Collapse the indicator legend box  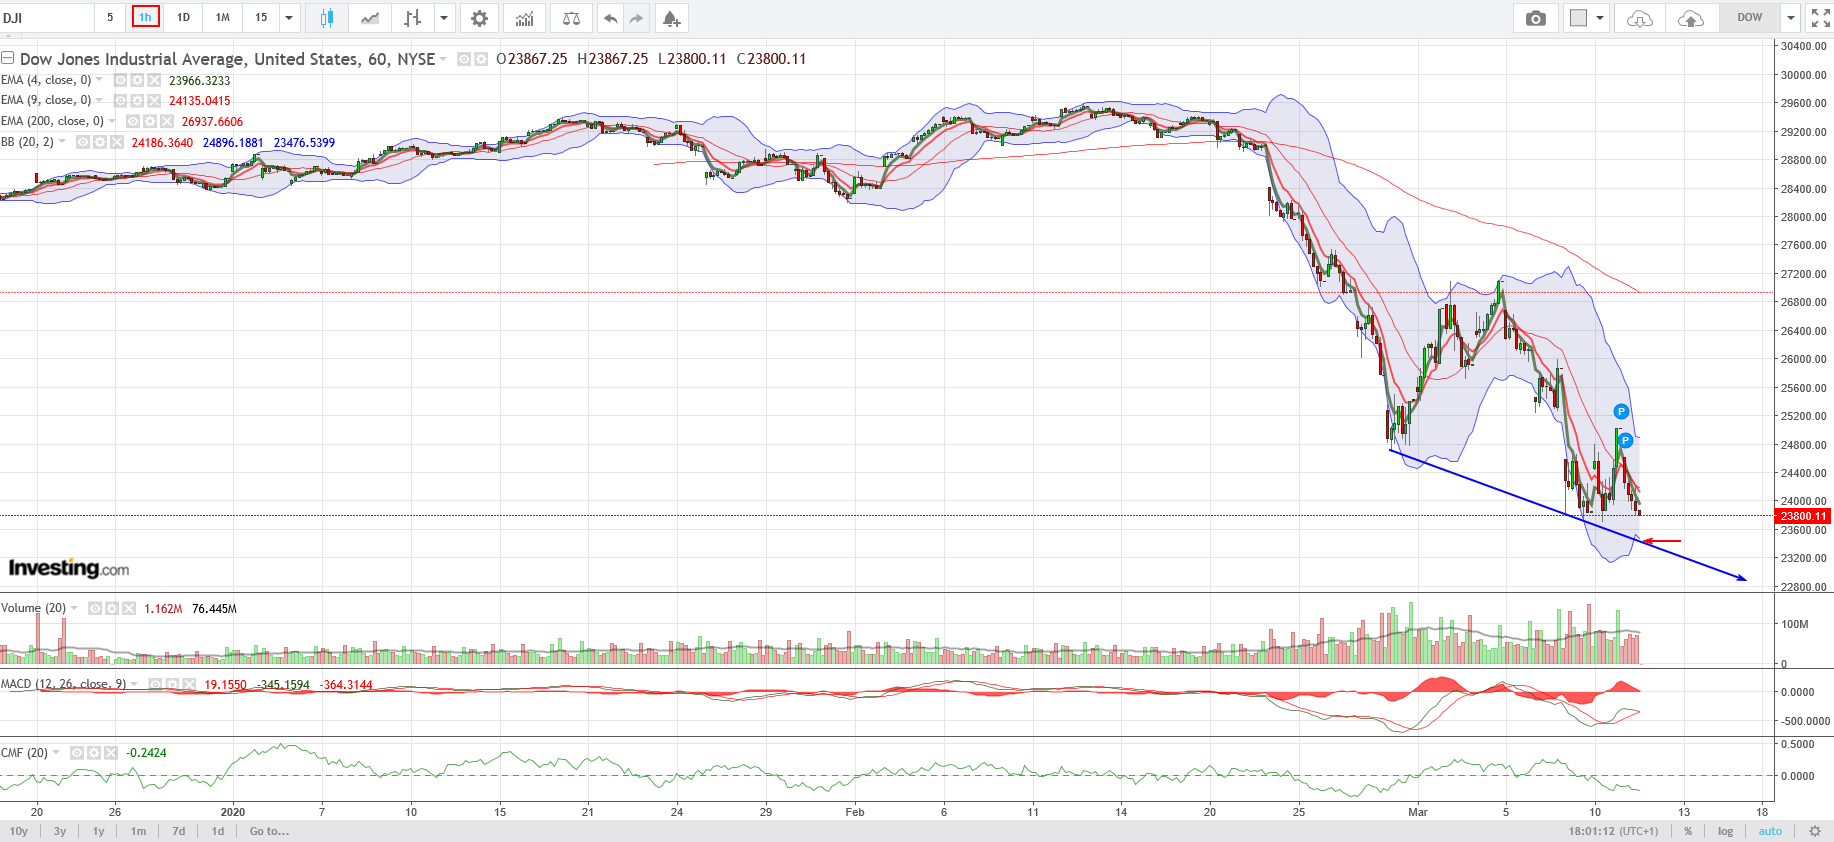7,58
